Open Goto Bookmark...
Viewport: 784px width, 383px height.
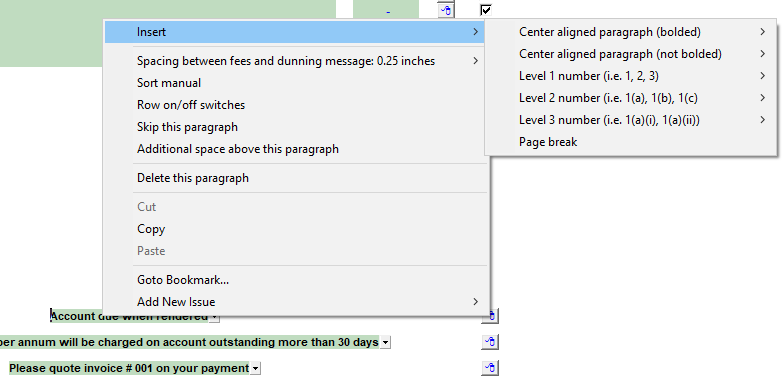(x=295, y=280)
